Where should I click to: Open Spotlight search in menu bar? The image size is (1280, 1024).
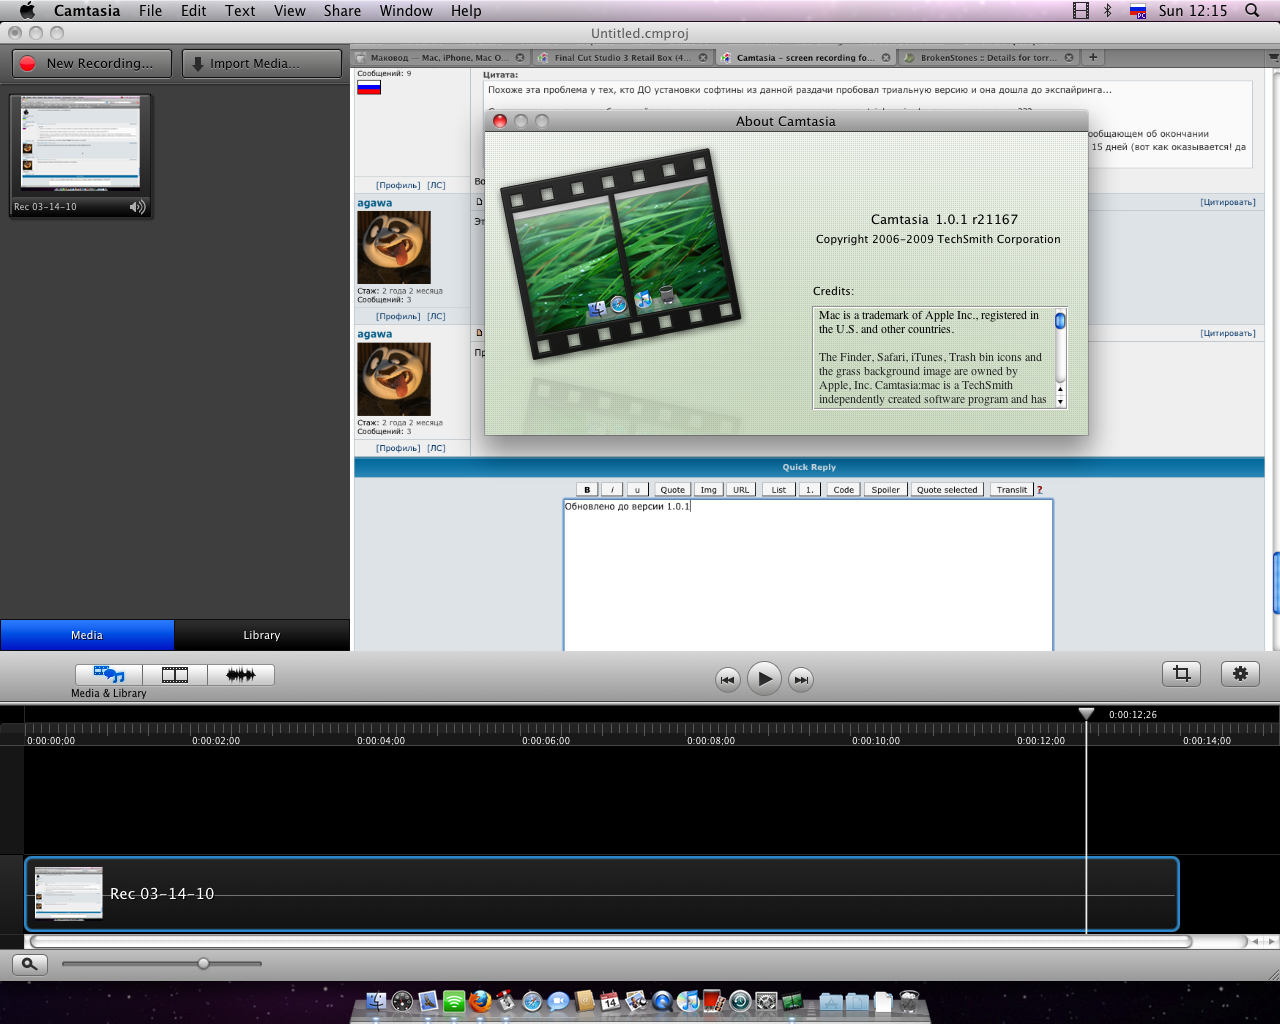tap(1252, 11)
